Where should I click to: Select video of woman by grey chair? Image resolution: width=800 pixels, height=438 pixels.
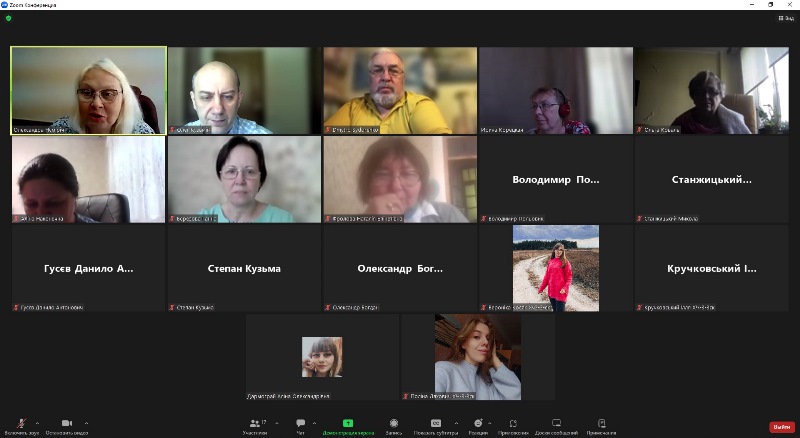[88, 179]
